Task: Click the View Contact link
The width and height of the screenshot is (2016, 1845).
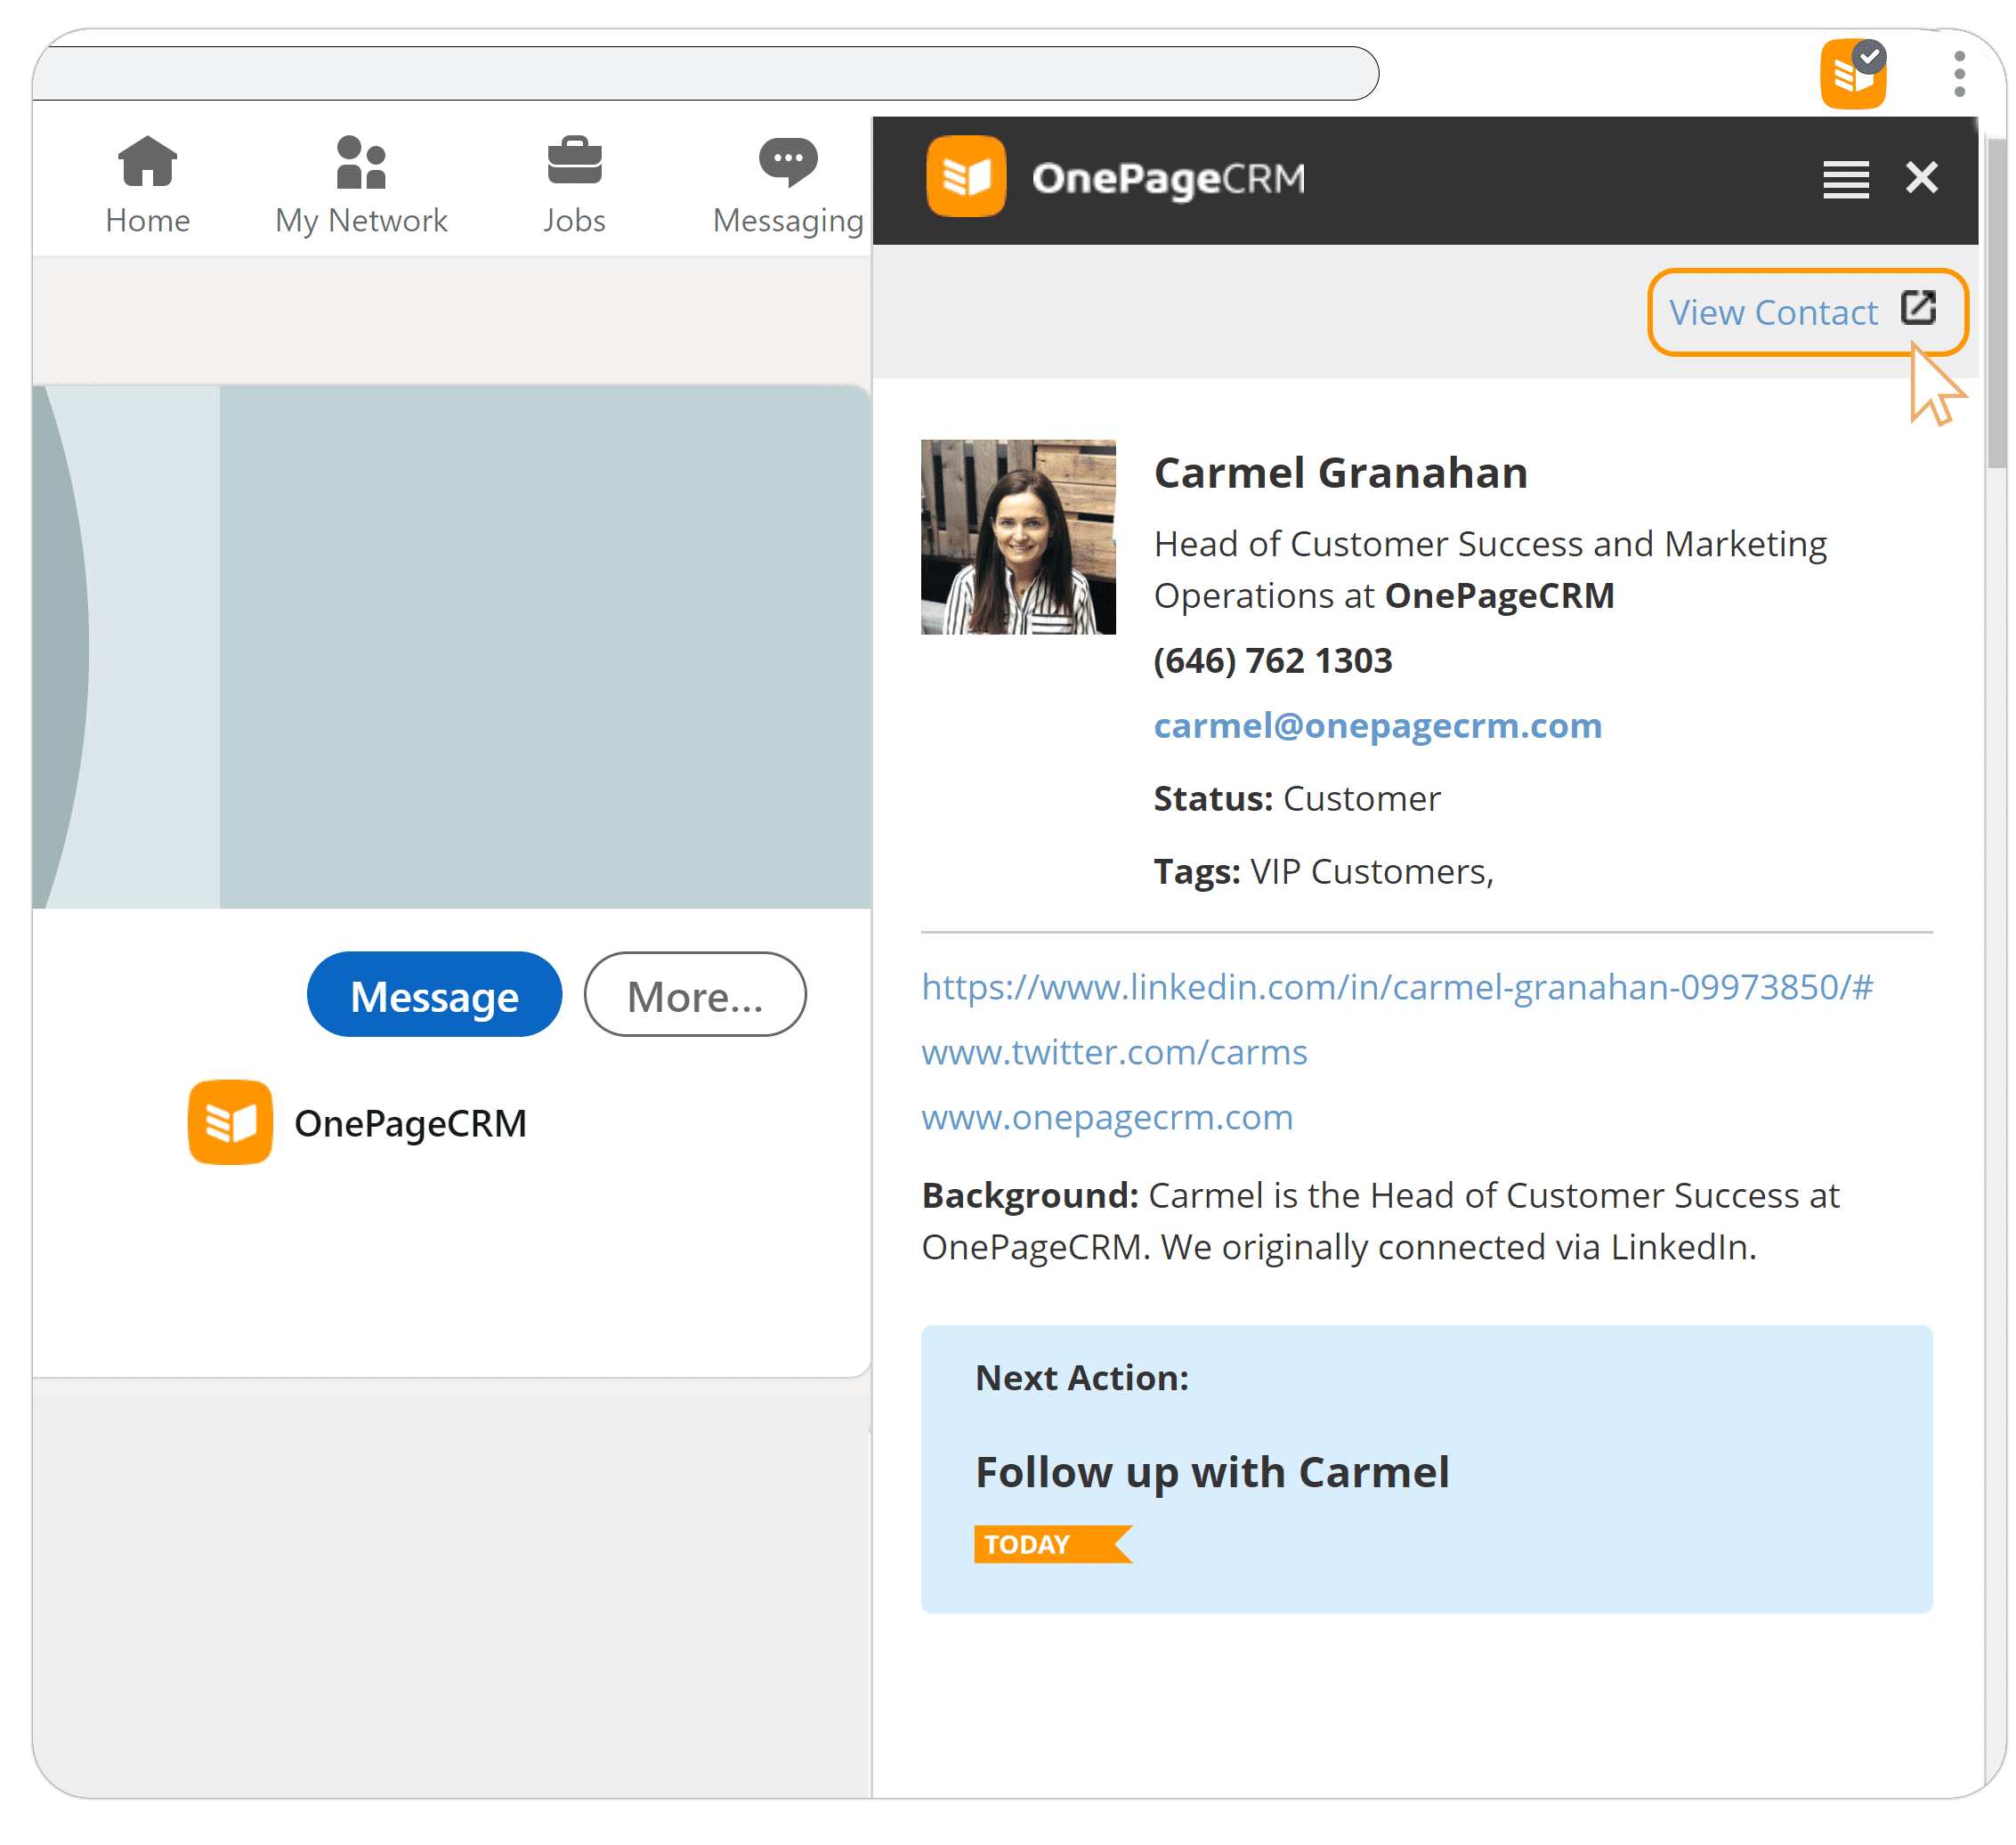Action: [1773, 313]
